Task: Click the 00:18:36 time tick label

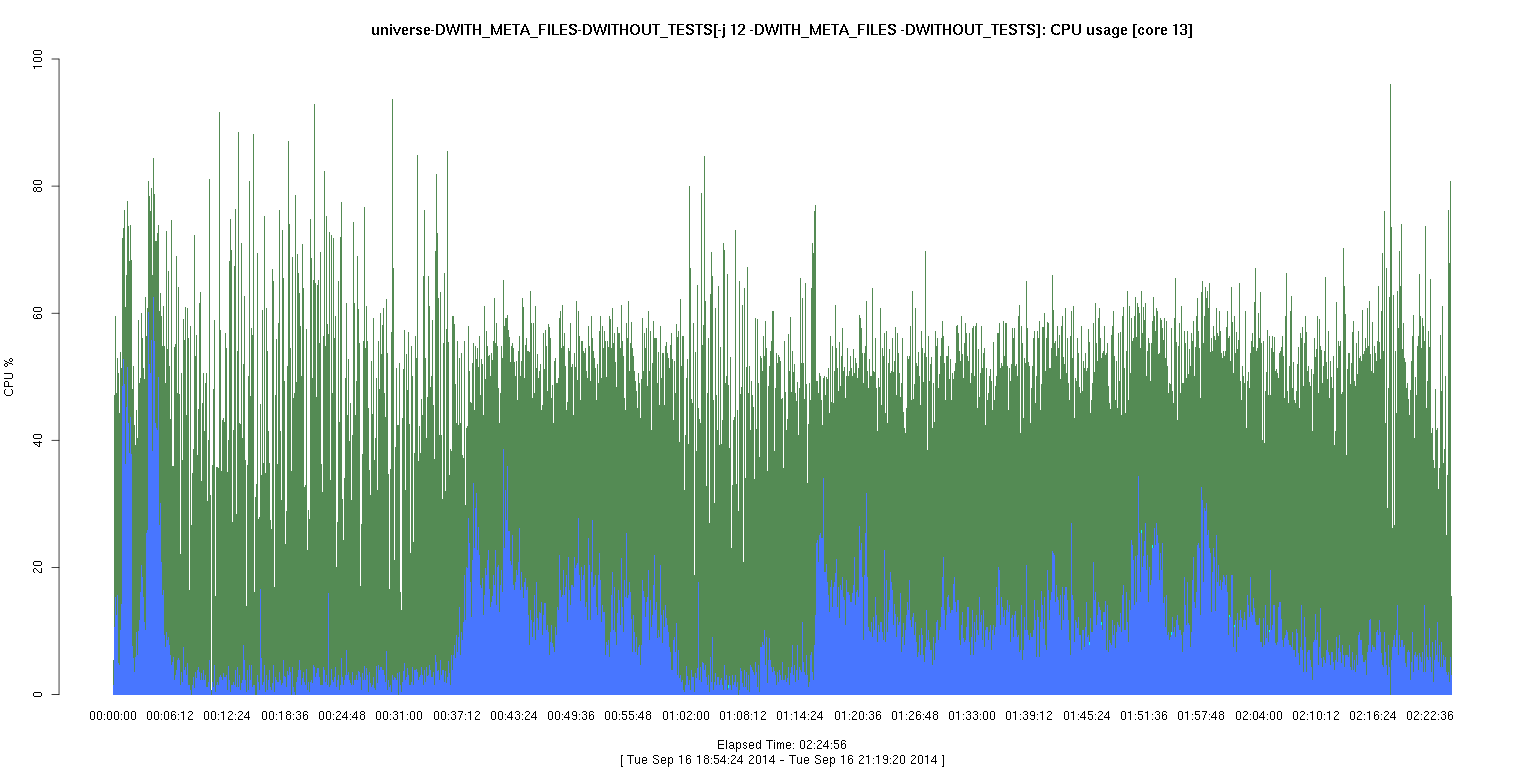Action: click(285, 716)
